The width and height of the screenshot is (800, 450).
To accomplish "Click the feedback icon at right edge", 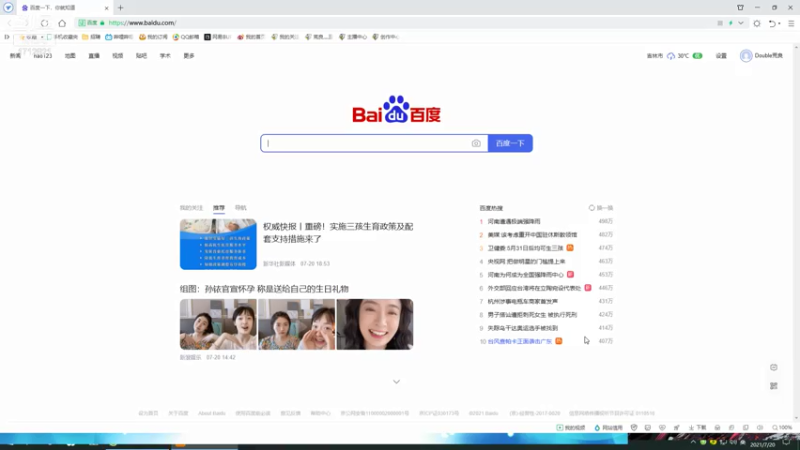I will (x=773, y=367).
